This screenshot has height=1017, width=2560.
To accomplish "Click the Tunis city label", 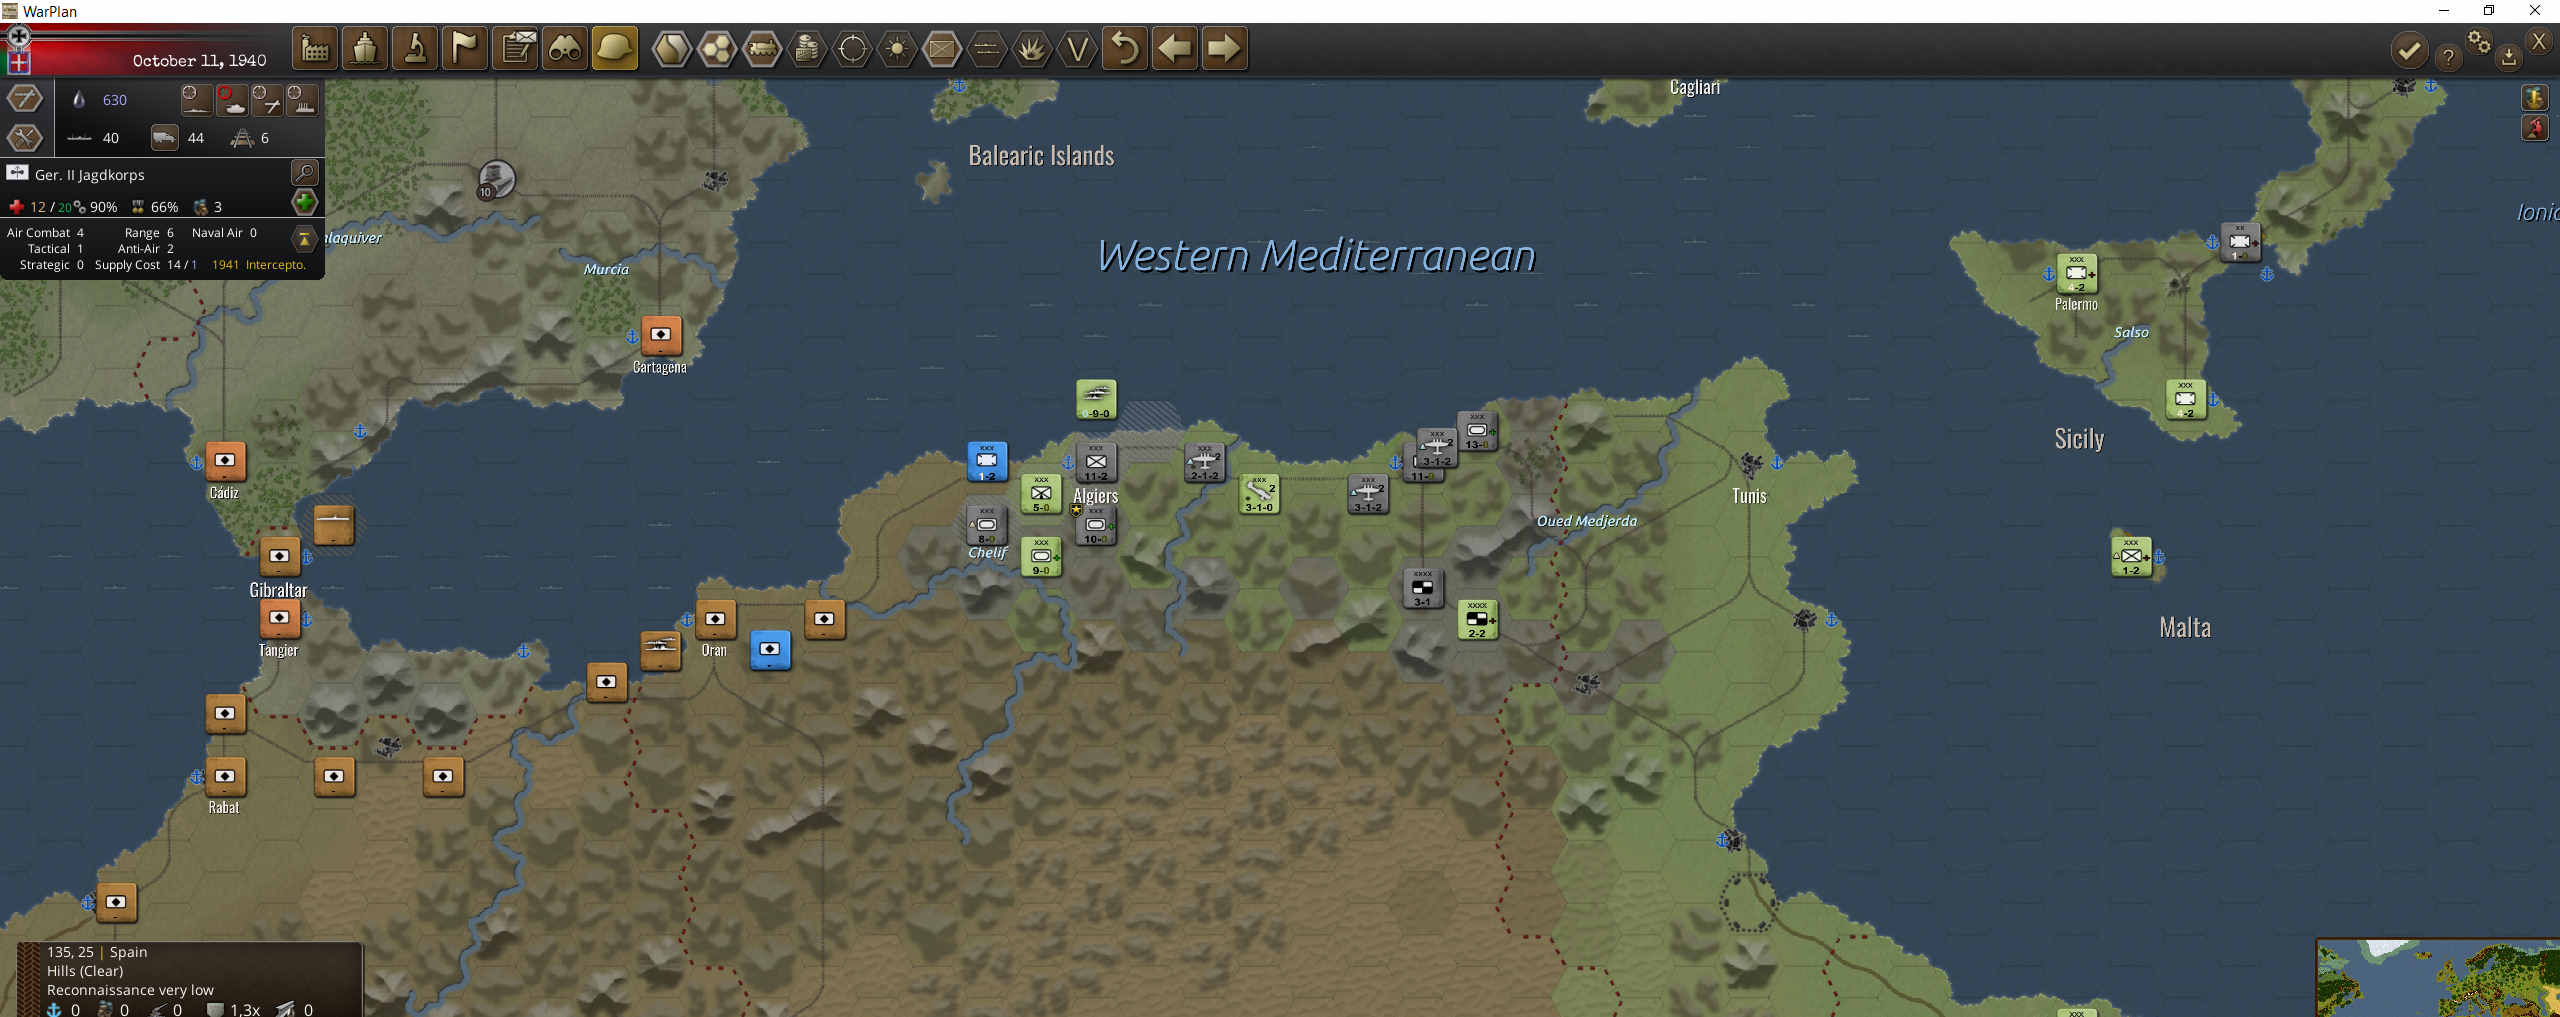I will (x=1749, y=496).
